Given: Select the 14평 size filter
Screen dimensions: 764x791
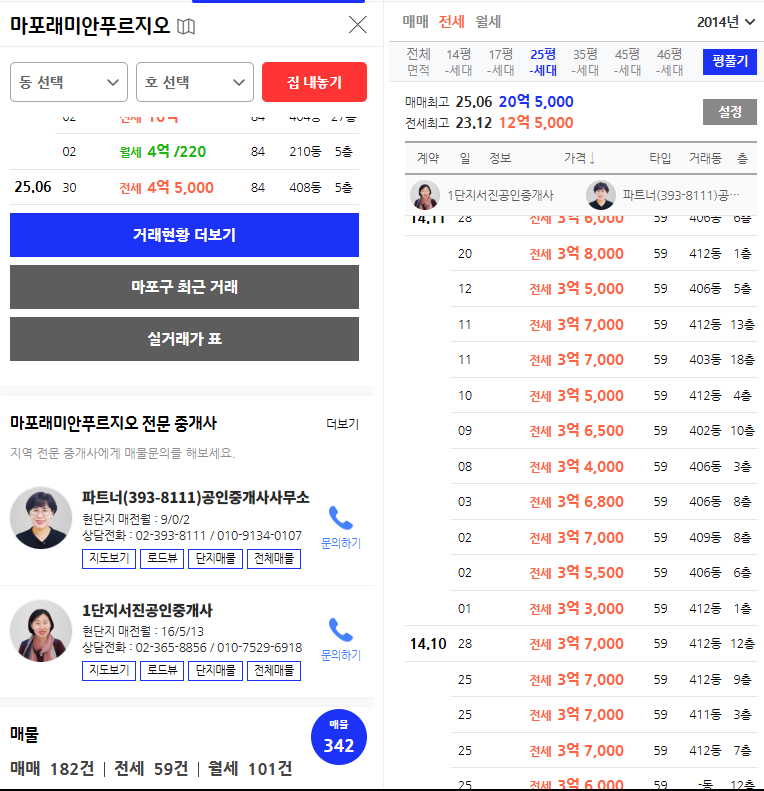Looking at the screenshot, I should [x=458, y=62].
